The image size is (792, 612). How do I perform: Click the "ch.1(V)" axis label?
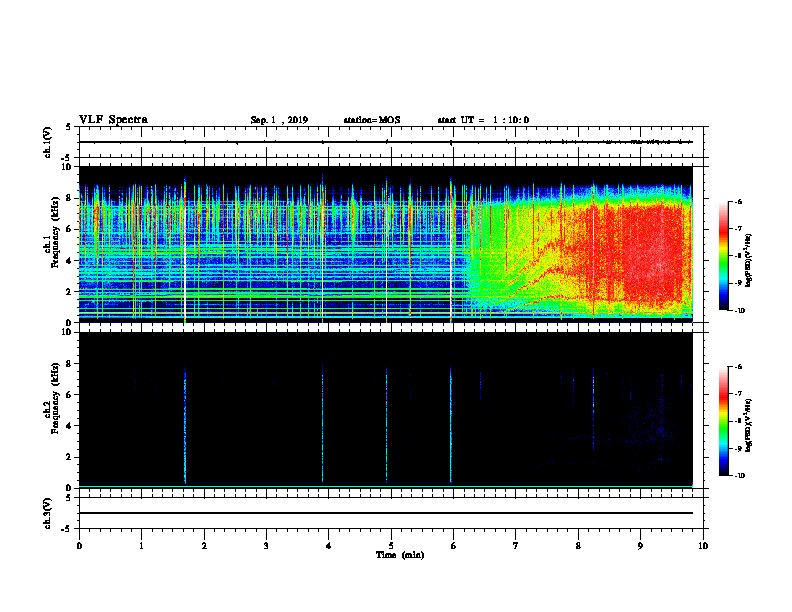[48, 142]
